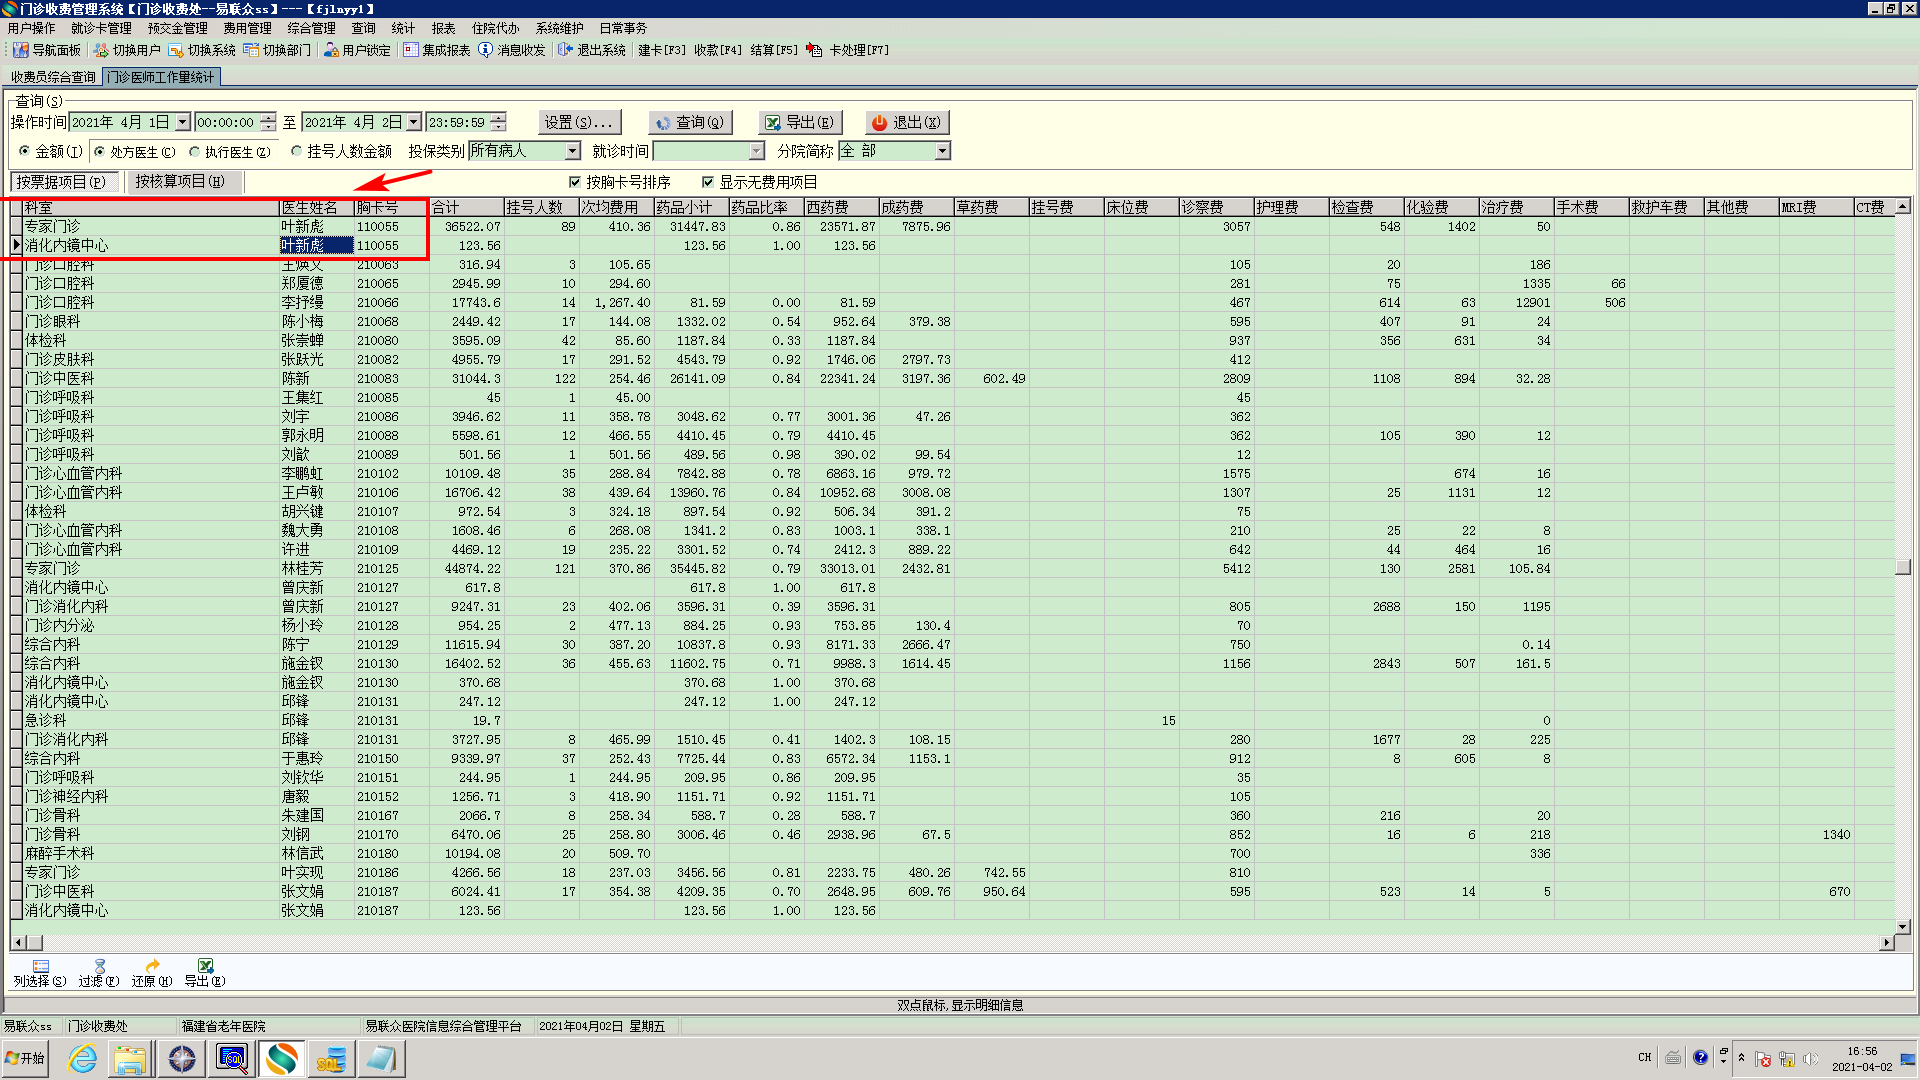Open the 分院简称 dropdown
The image size is (1920, 1080).
(942, 151)
